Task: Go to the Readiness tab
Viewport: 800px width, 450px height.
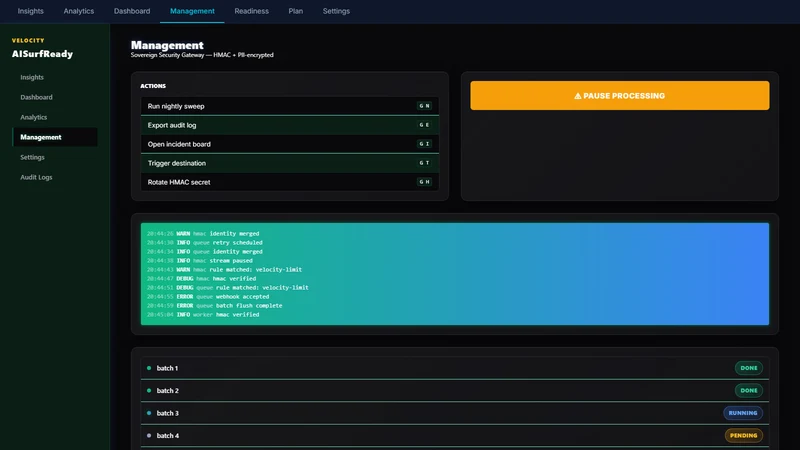Action: coord(252,11)
